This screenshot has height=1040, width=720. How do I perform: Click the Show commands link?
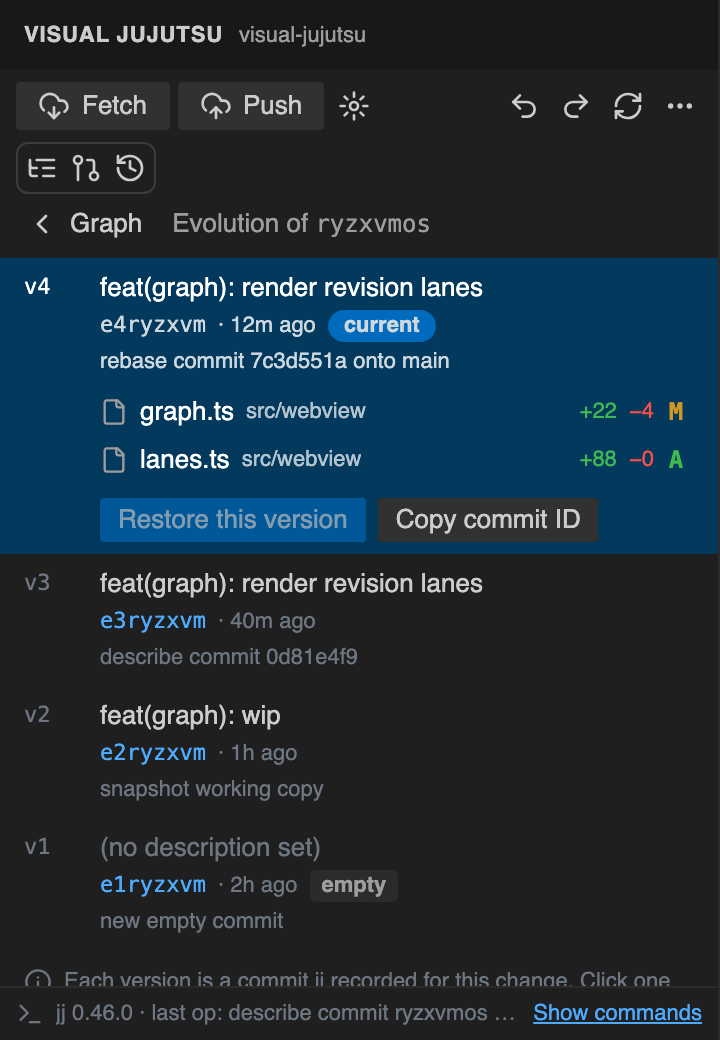point(617,1013)
